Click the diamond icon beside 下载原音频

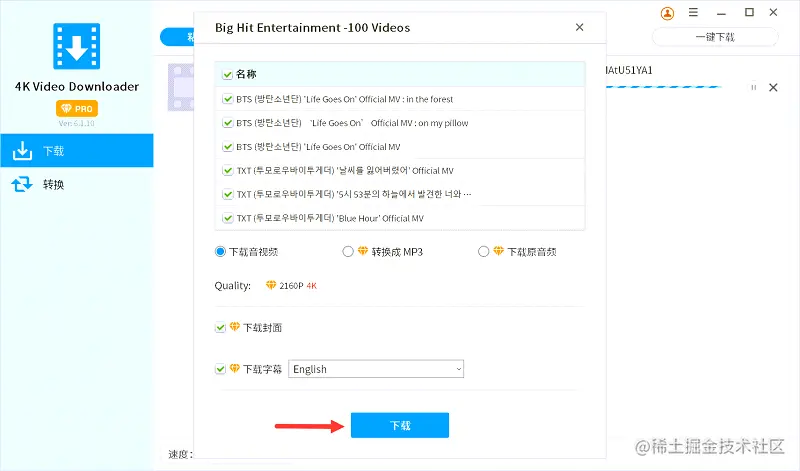[x=498, y=251]
